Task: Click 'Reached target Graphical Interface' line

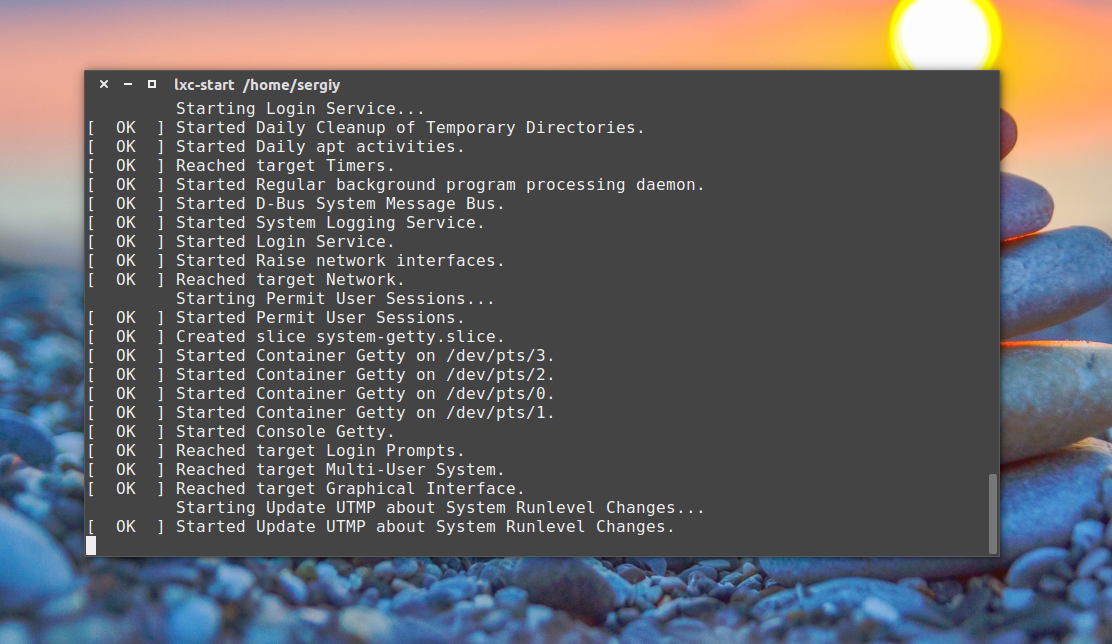Action: [x=350, y=489]
